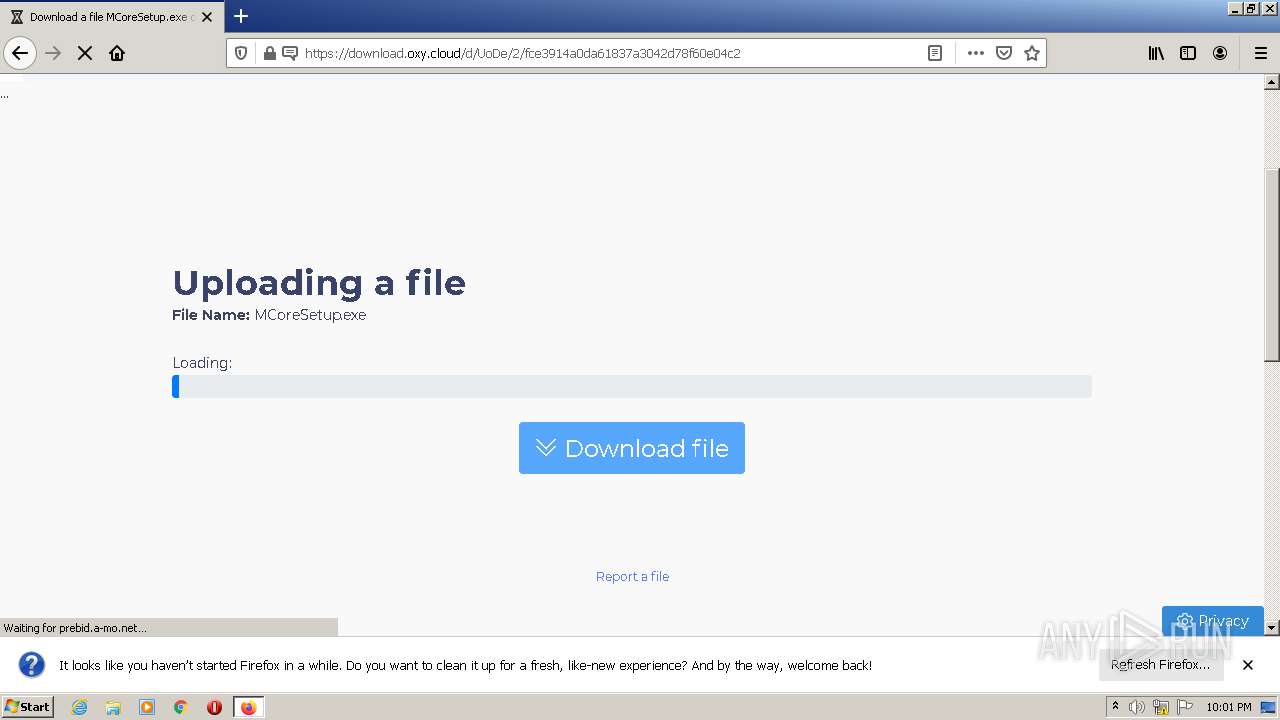The height and width of the screenshot is (720, 1280).
Task: Click the address bar URL
Action: point(522,53)
